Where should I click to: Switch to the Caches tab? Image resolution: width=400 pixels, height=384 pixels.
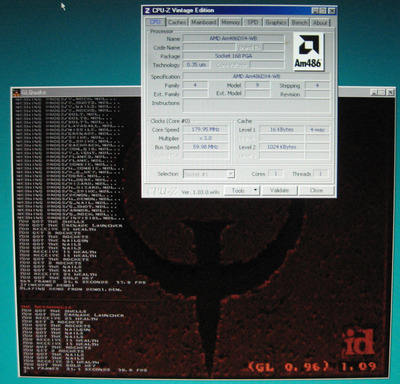(177, 22)
